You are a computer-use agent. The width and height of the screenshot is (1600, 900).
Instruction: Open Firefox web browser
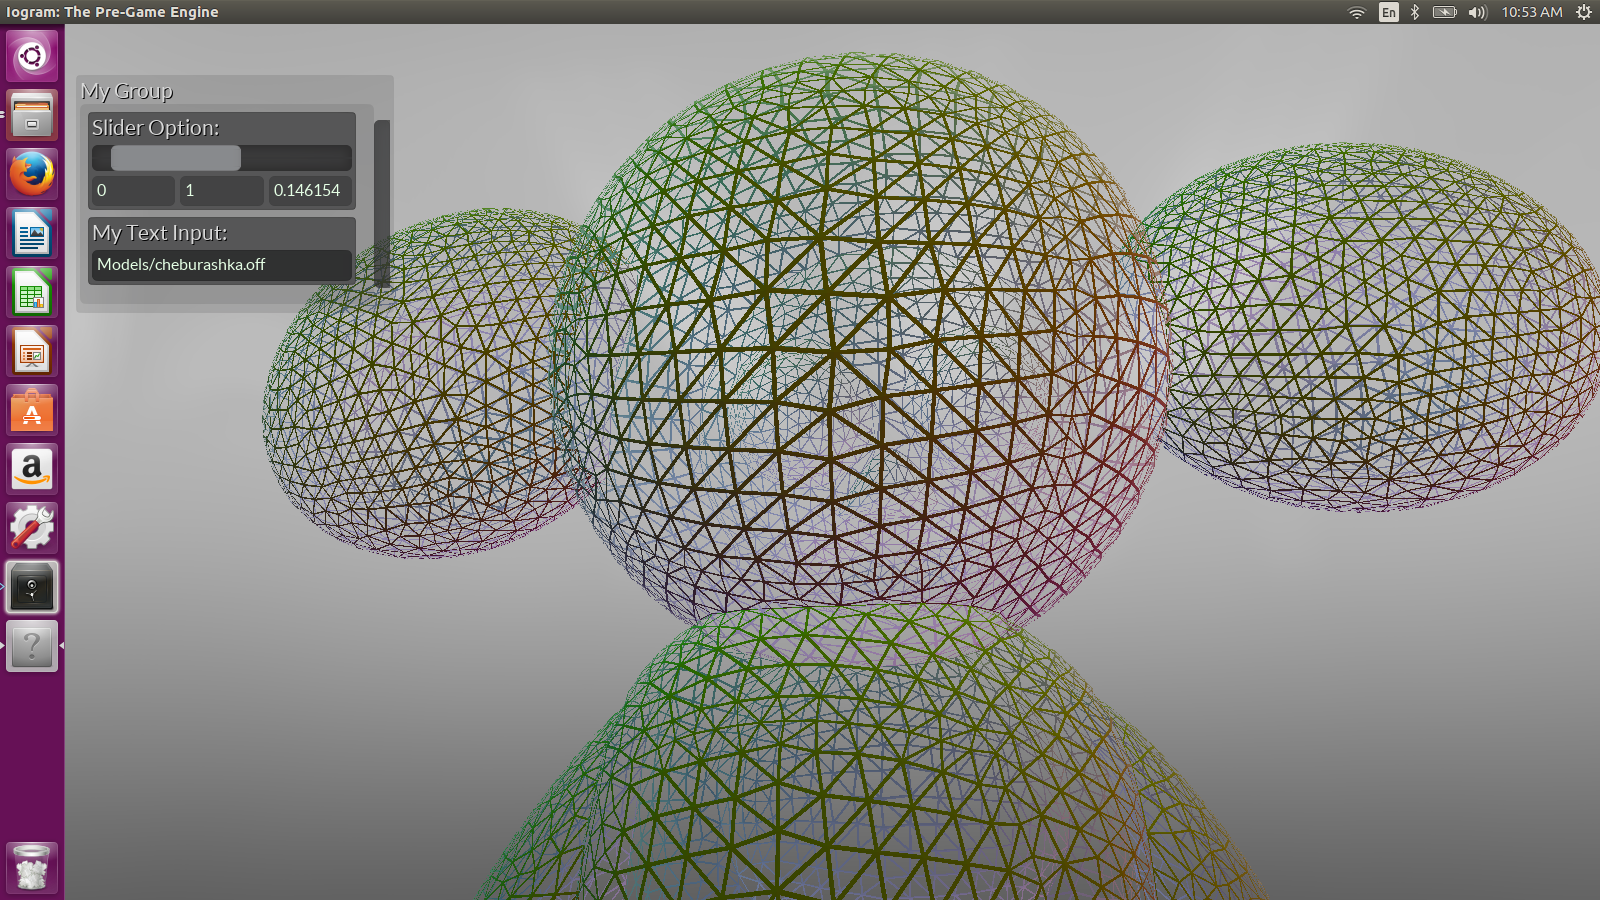pos(32,174)
